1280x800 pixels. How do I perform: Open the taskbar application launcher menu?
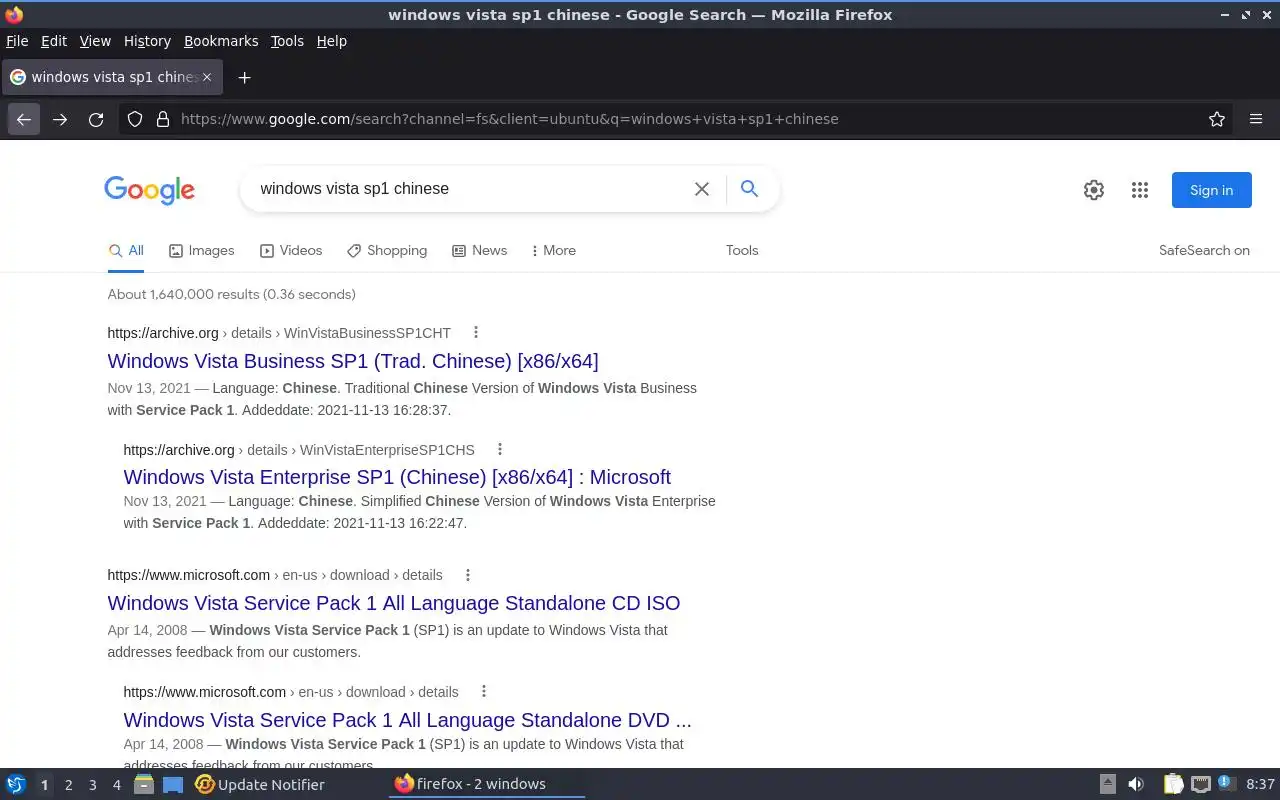point(16,785)
